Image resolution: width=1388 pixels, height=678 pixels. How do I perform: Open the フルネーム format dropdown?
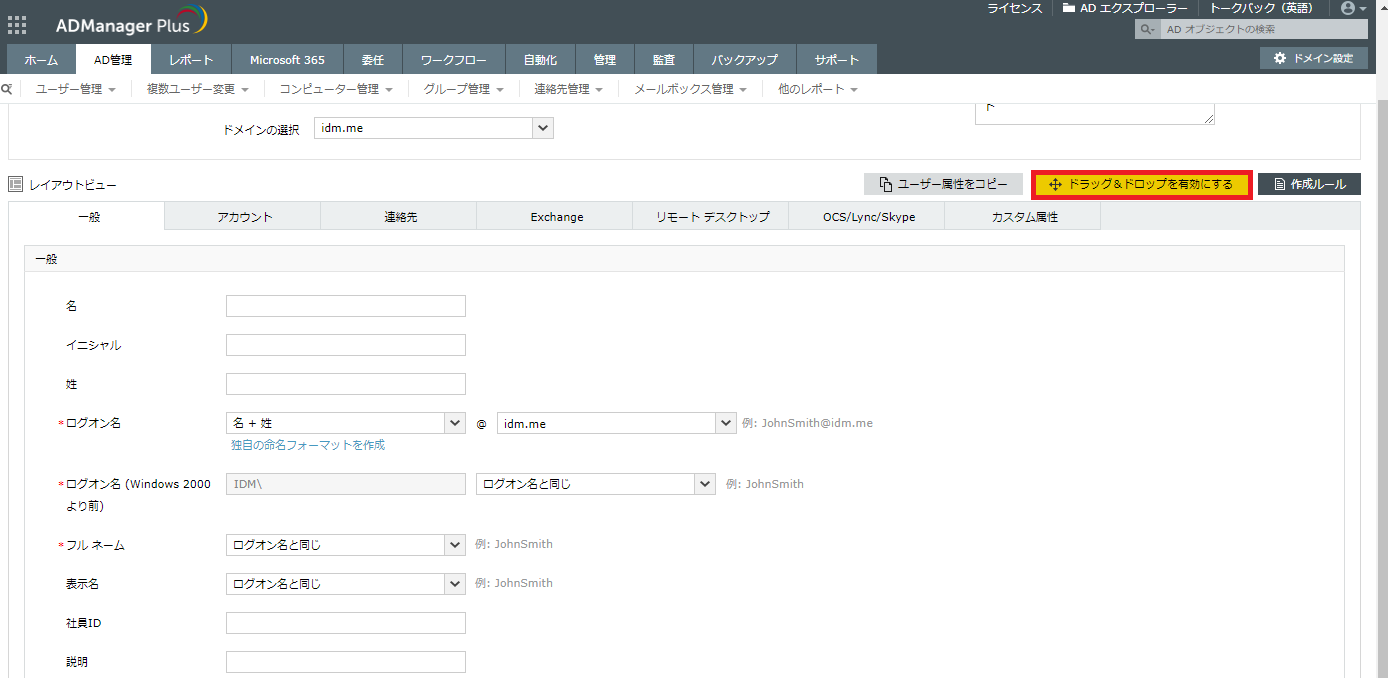(455, 545)
